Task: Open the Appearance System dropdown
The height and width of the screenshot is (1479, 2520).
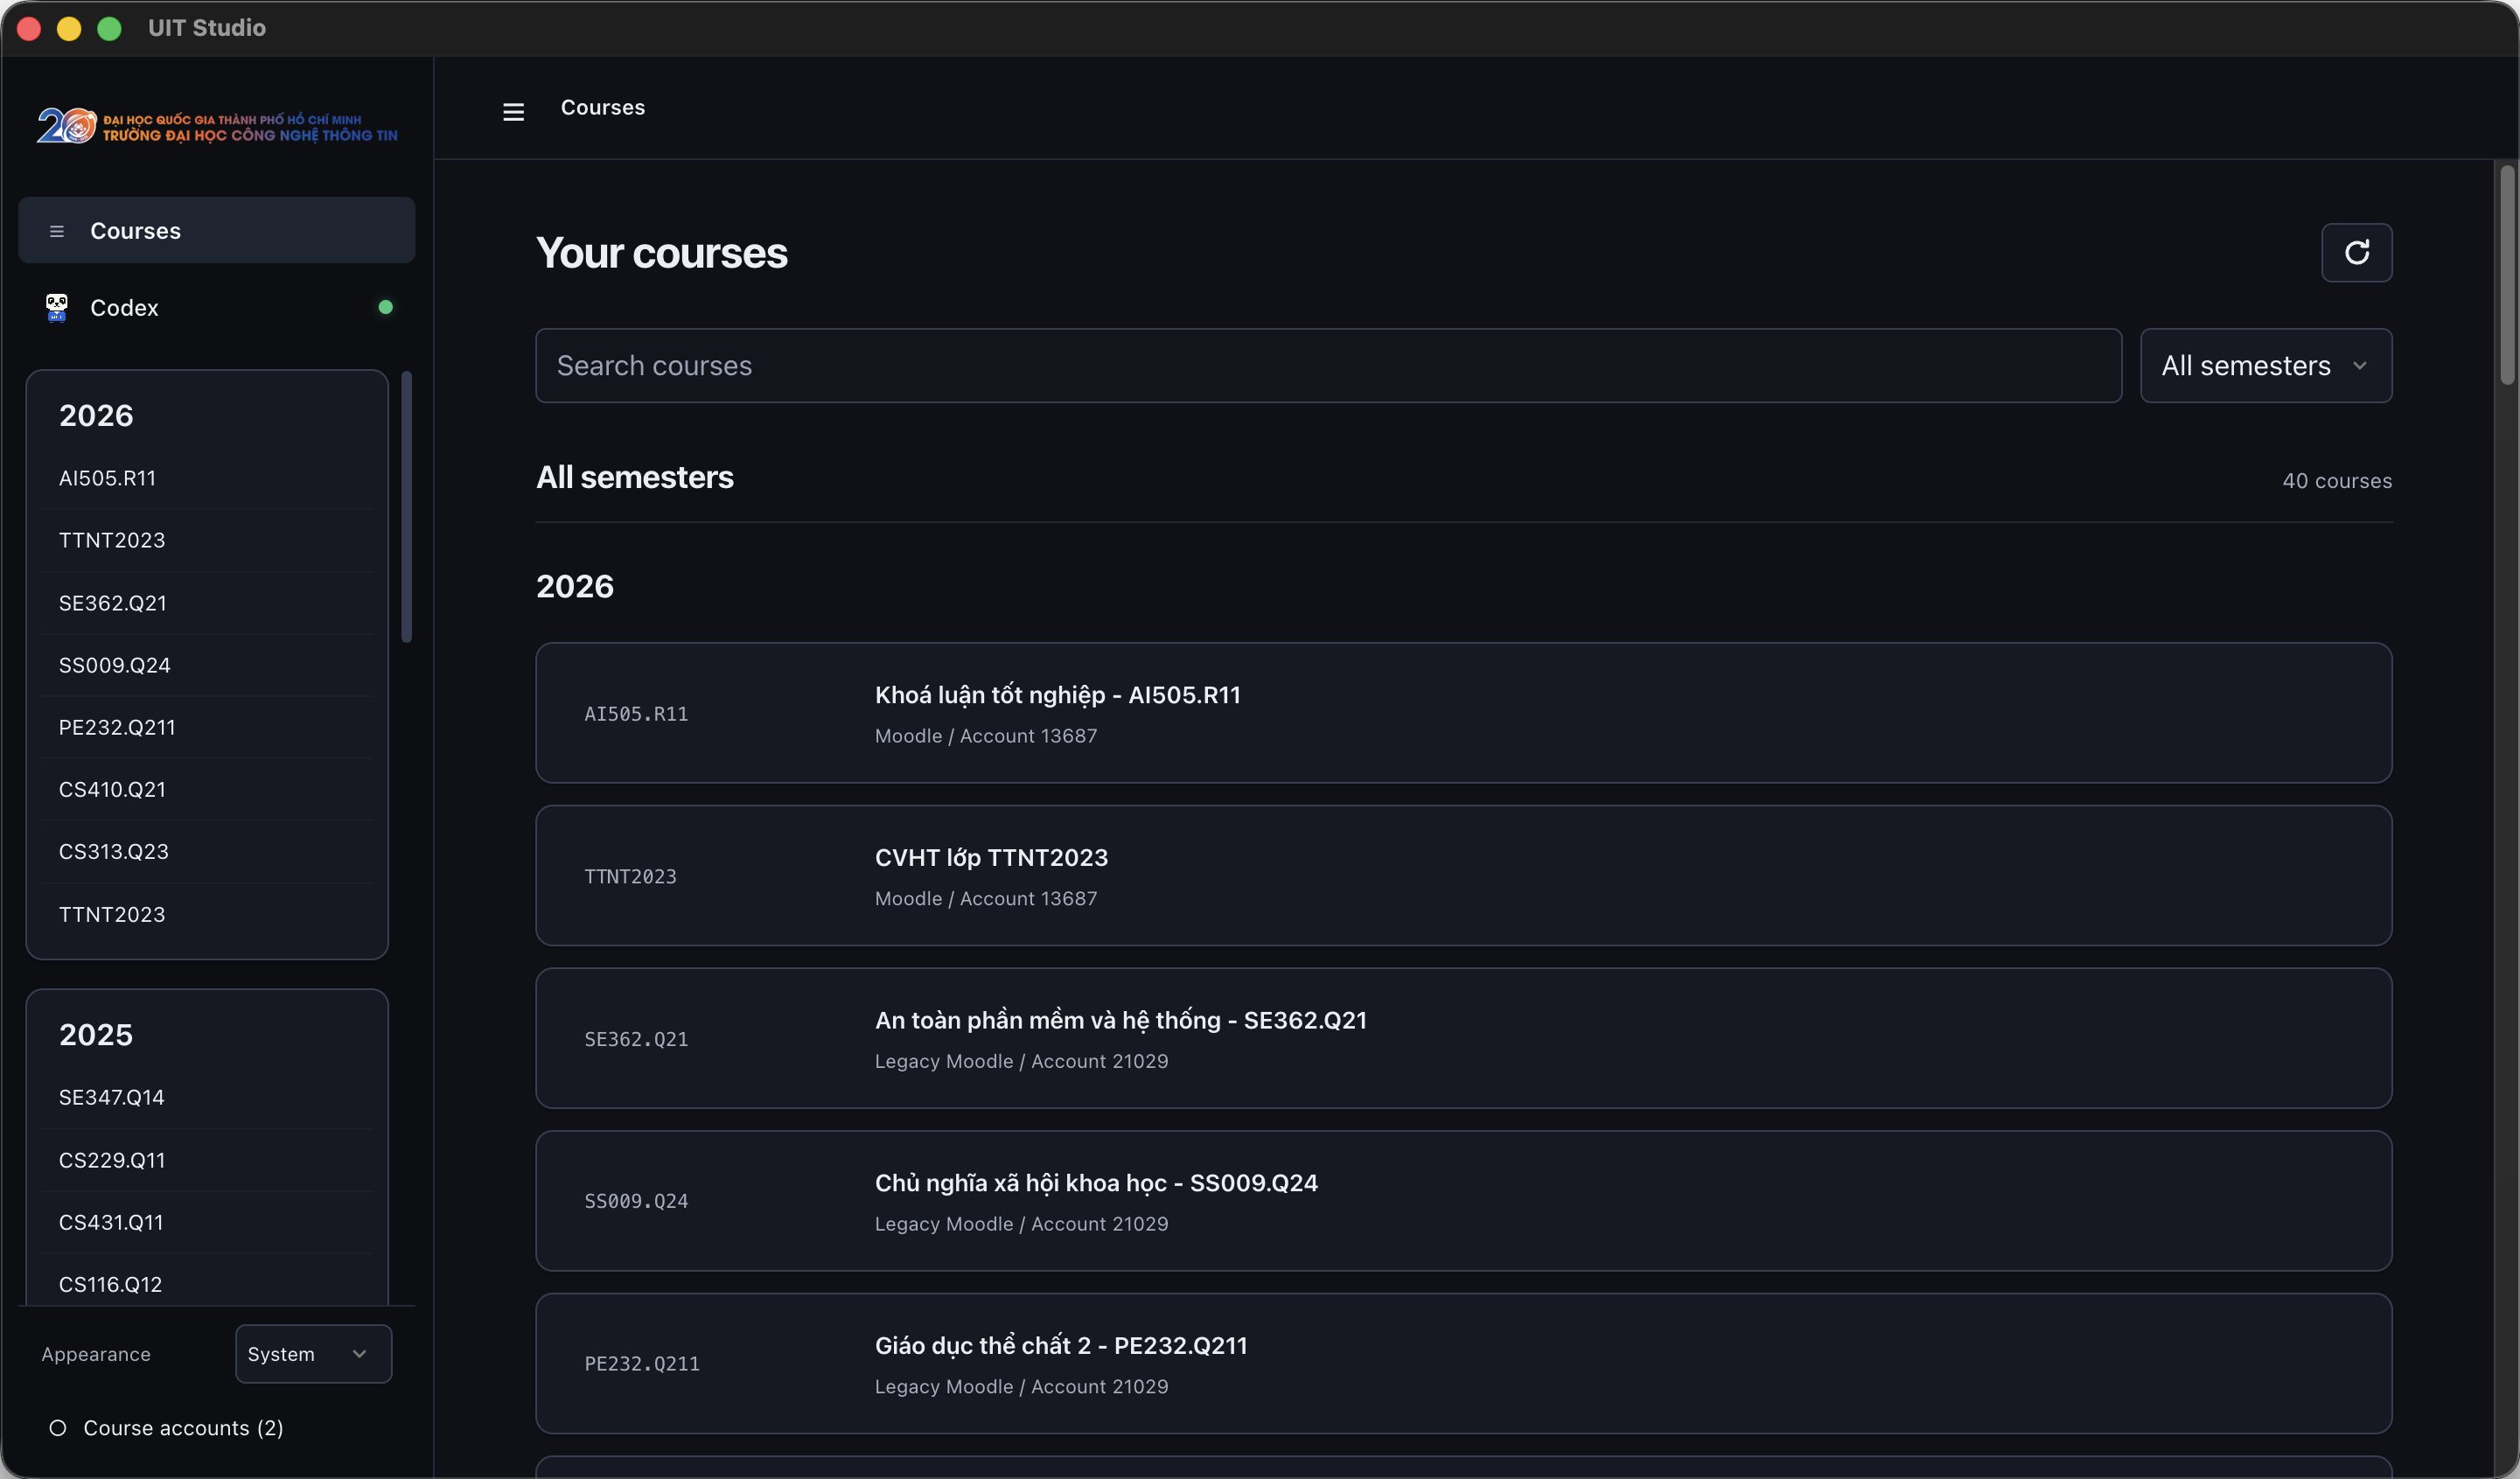Action: click(x=313, y=1354)
